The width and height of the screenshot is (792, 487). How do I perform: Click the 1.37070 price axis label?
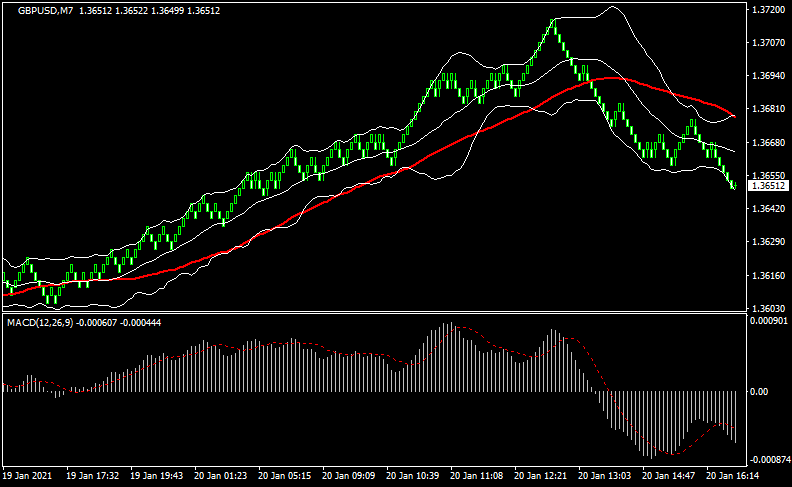pyautogui.click(x=768, y=43)
